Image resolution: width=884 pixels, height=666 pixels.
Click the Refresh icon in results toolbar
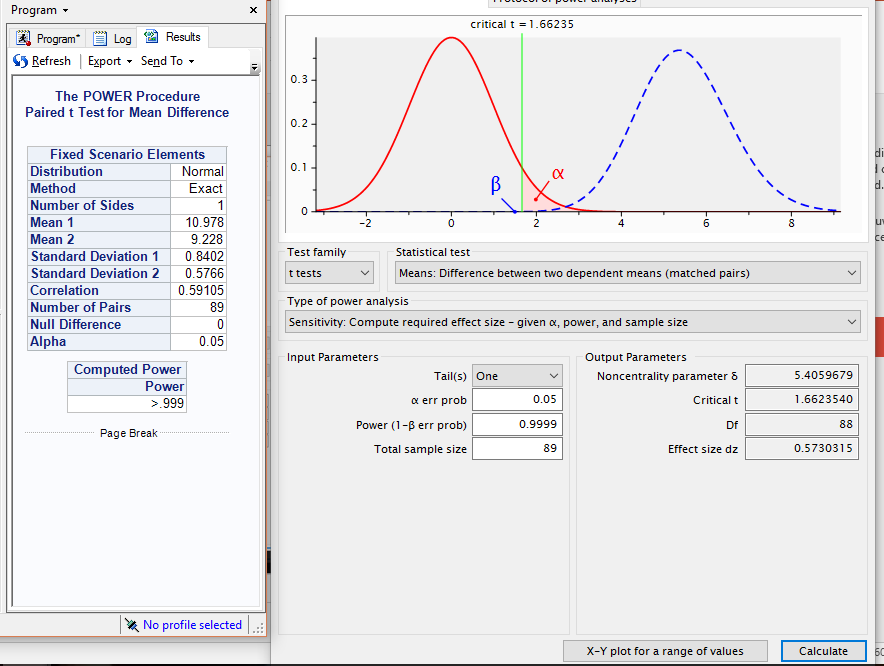[21, 61]
